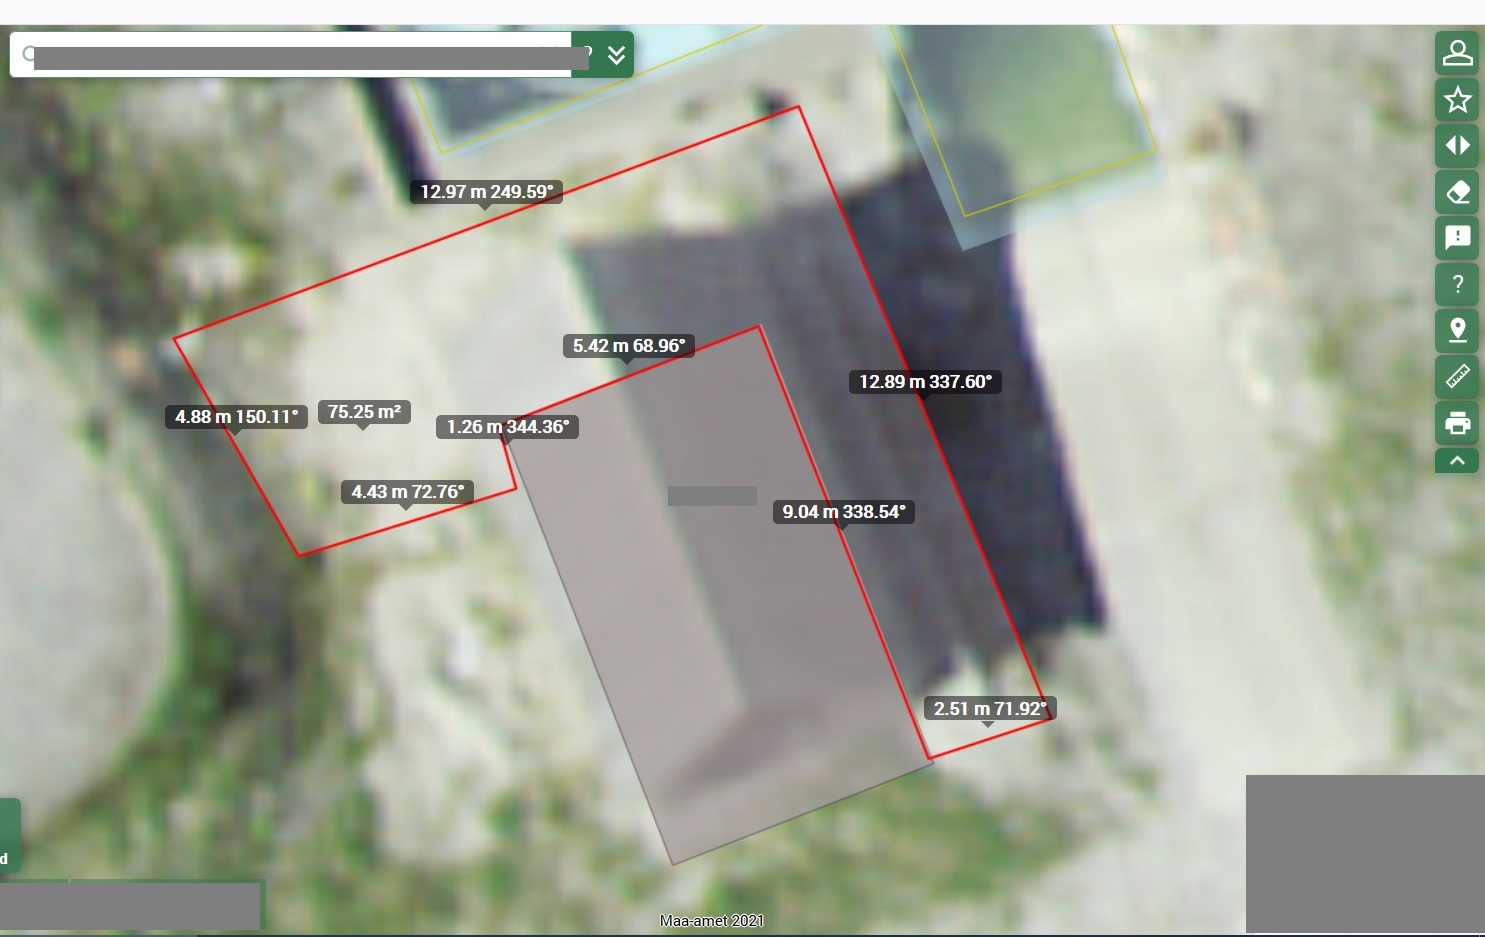This screenshot has width=1485, height=937.
Task: Open the Maa-amet 2021 attribution link
Action: pos(711,921)
